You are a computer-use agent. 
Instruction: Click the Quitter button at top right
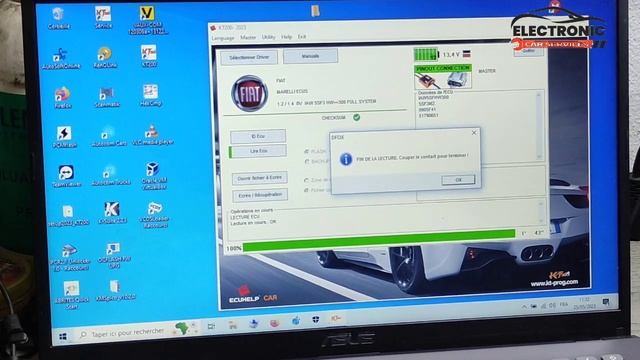529,51
